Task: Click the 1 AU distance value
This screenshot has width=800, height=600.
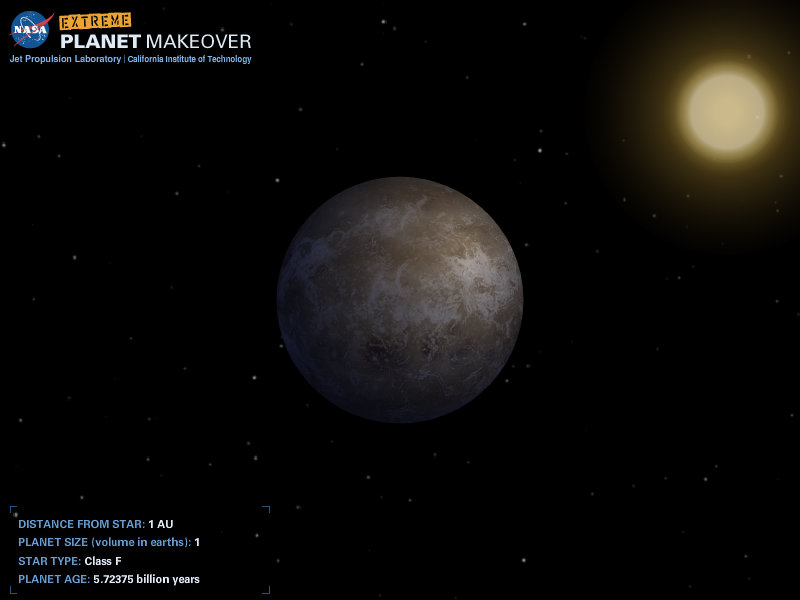Action: [160, 524]
